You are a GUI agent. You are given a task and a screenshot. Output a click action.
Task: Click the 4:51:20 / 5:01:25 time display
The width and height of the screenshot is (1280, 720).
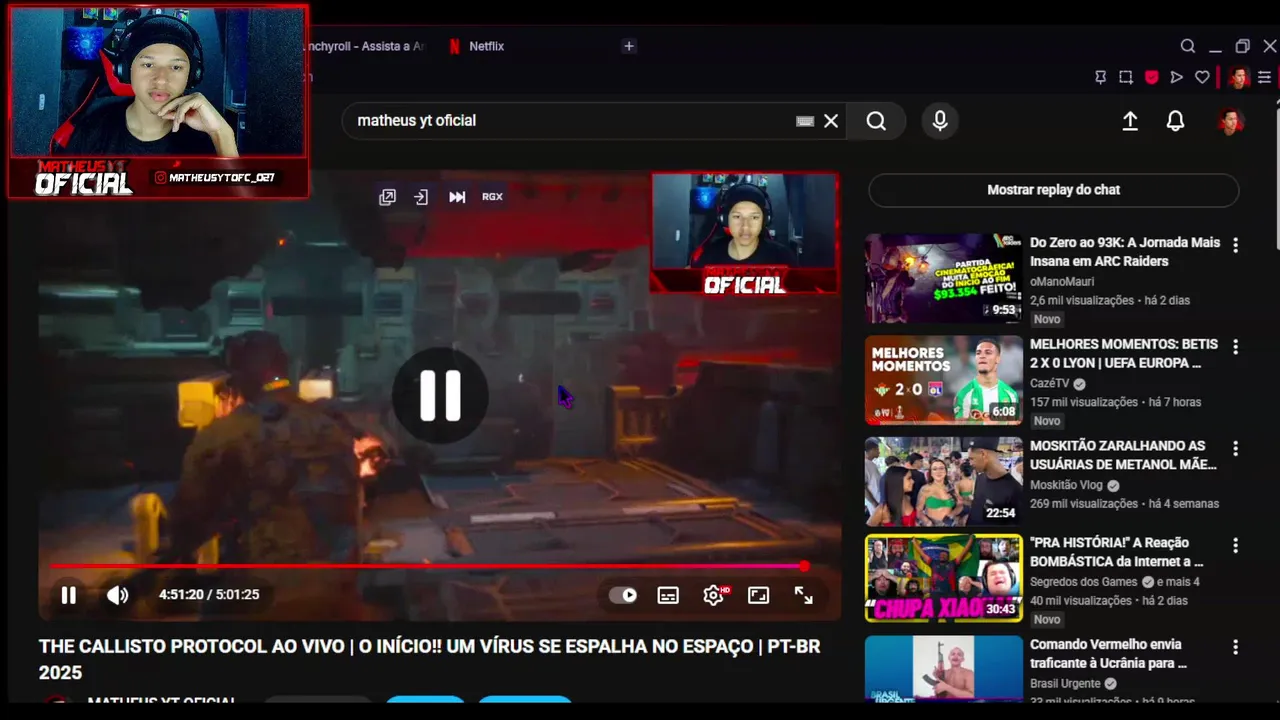pos(209,595)
